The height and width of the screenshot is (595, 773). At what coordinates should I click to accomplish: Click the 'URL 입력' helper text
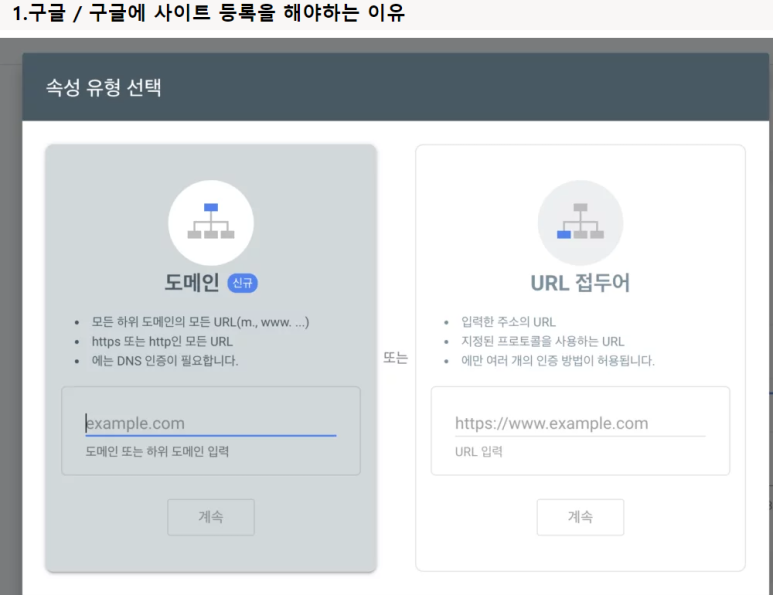pos(478,452)
